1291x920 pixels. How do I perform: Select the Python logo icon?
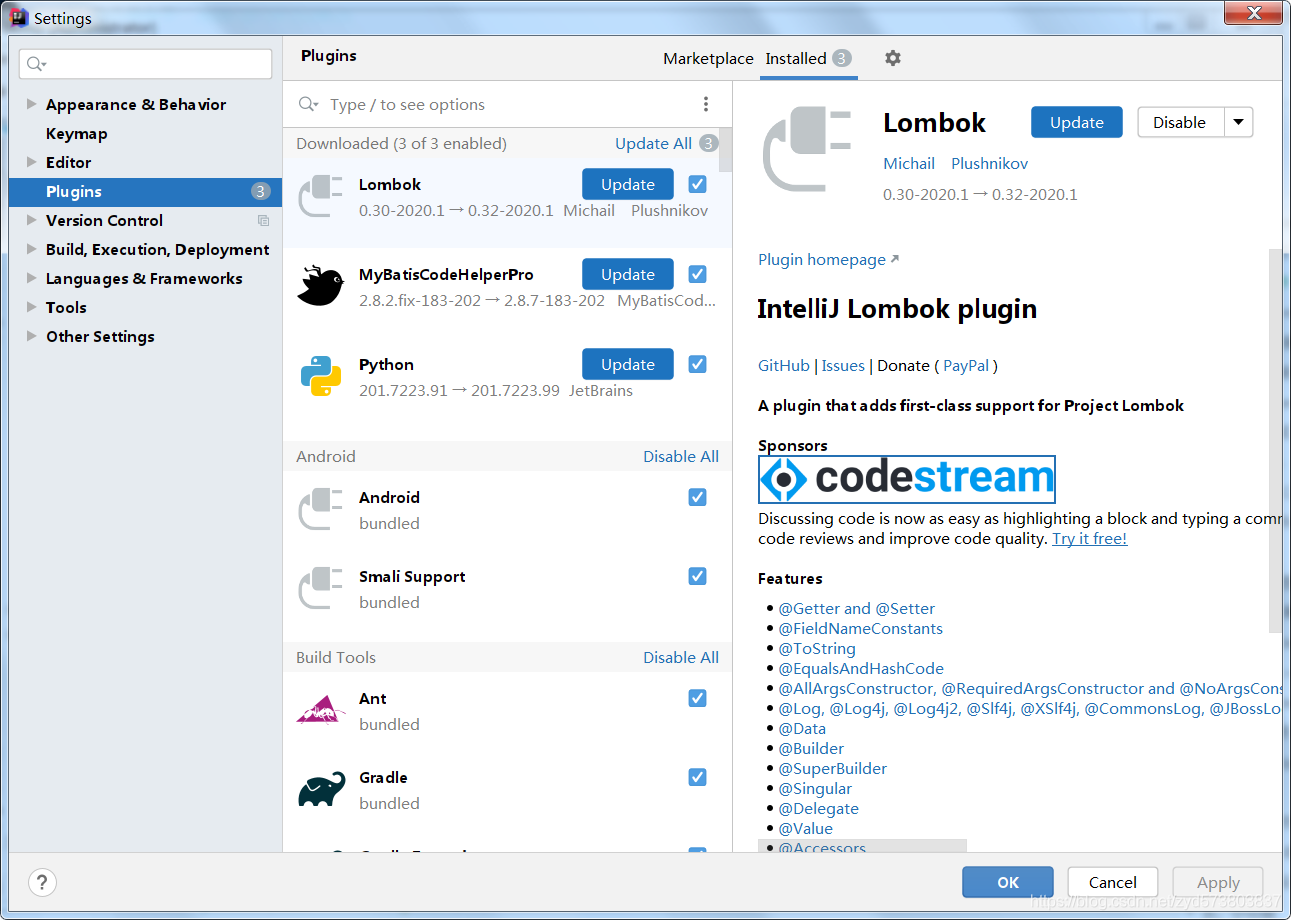coord(321,376)
